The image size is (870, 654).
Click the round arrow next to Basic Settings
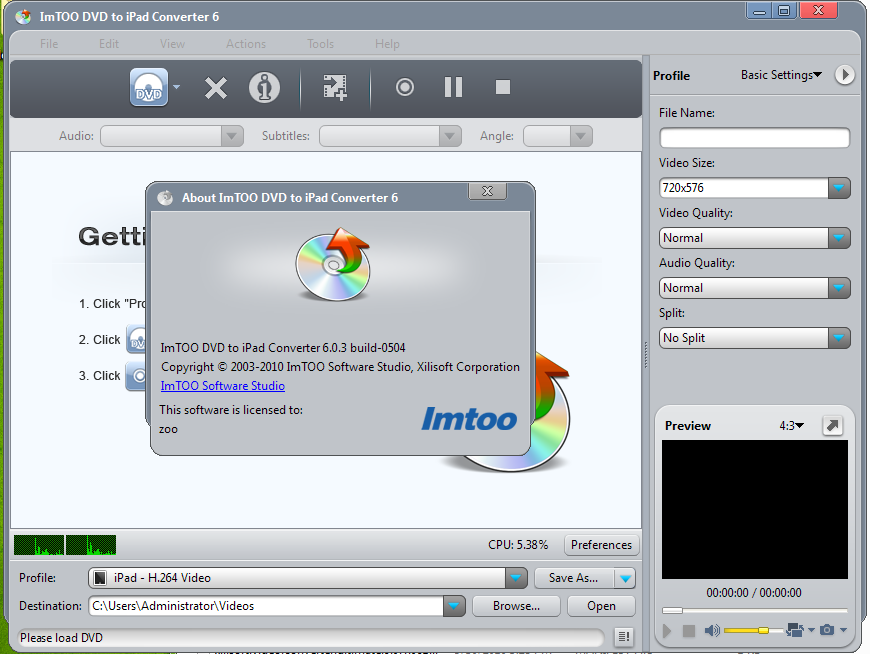[844, 74]
